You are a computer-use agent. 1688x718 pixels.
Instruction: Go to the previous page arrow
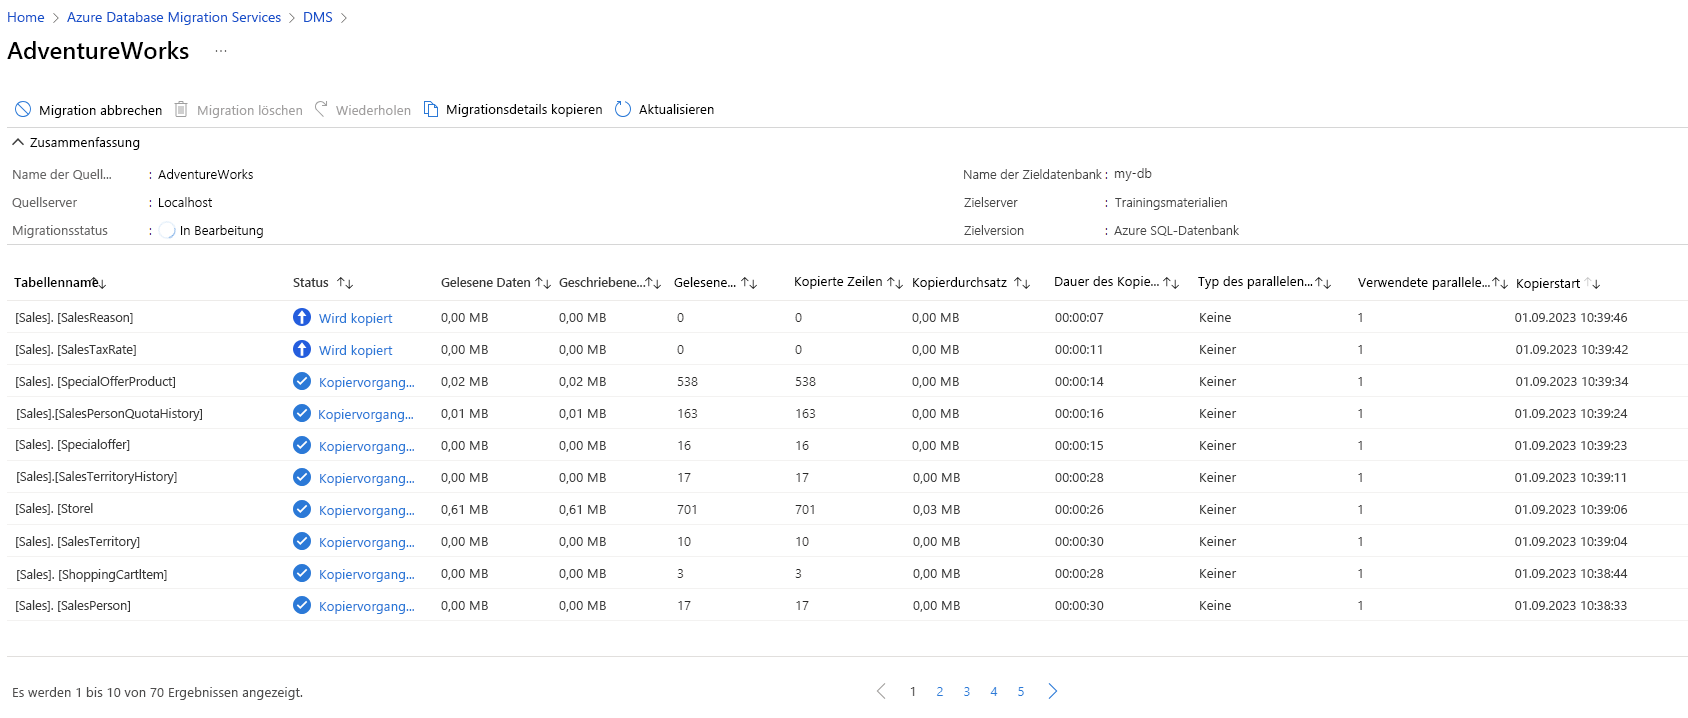(x=881, y=691)
